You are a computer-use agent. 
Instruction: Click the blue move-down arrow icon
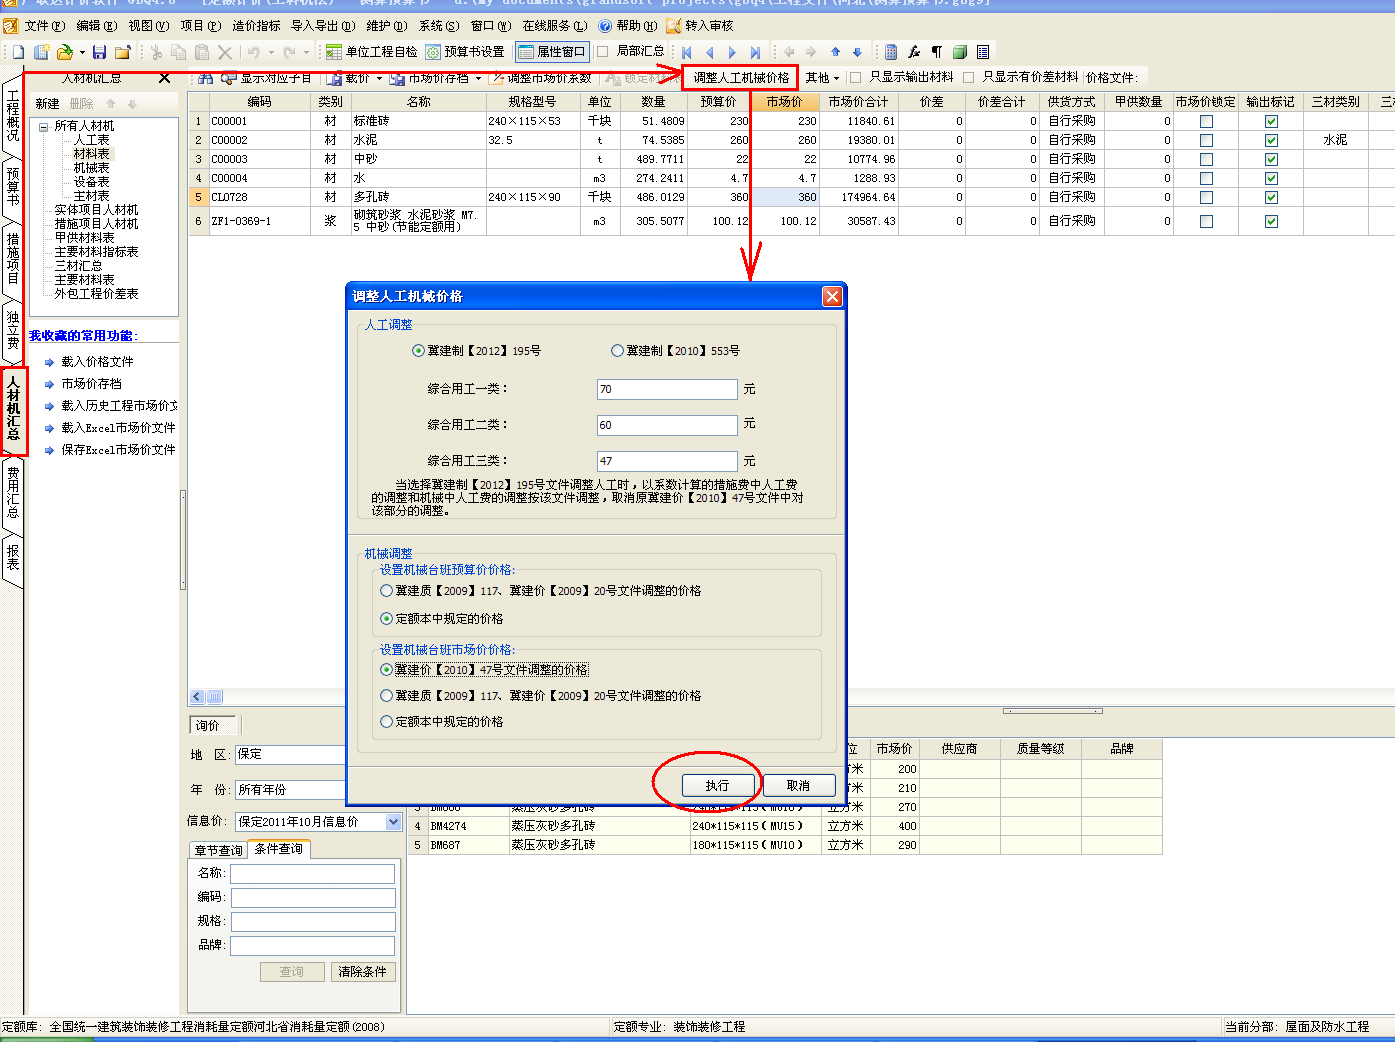857,52
